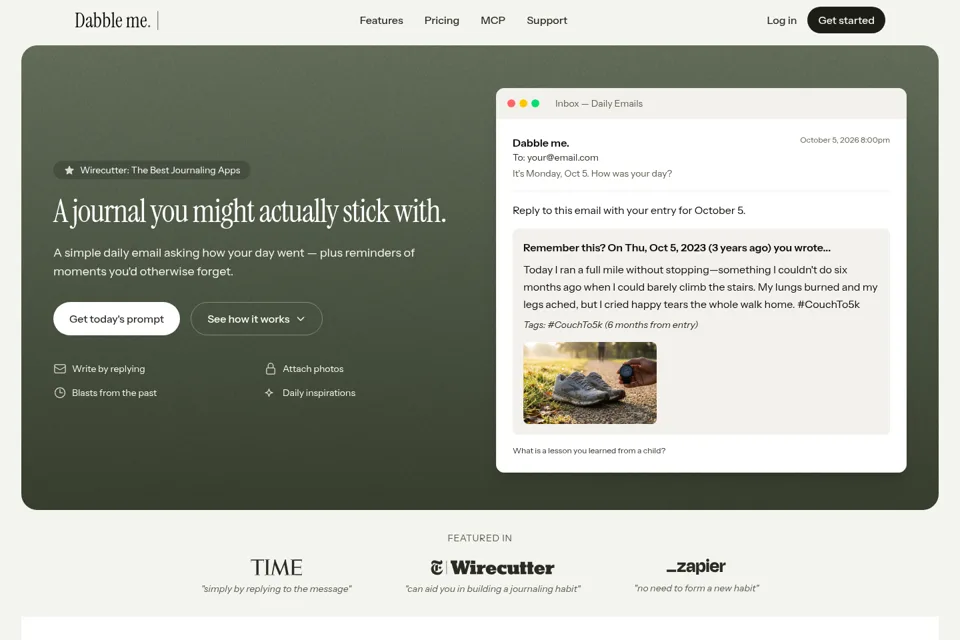Click the Inbox — Daily Emails title
960x640 pixels.
point(599,104)
